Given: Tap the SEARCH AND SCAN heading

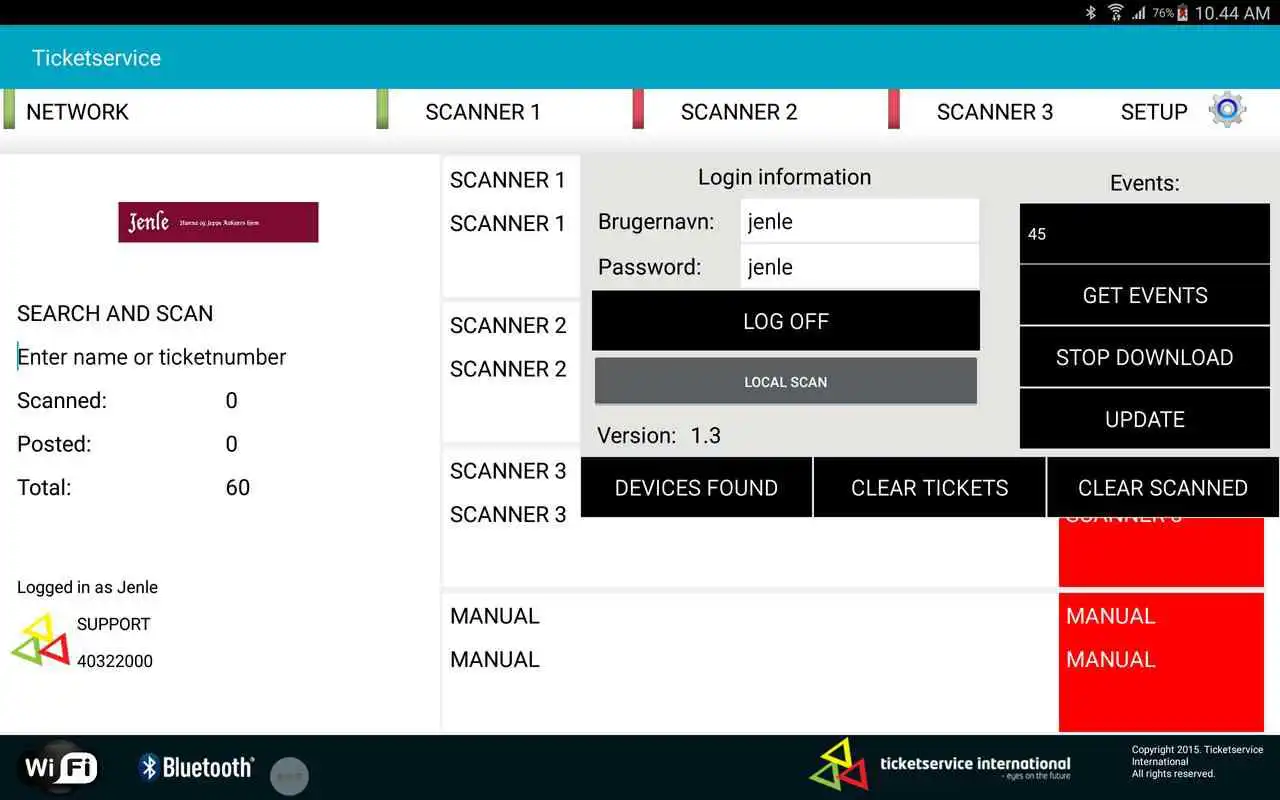Looking at the screenshot, I should coord(115,313).
